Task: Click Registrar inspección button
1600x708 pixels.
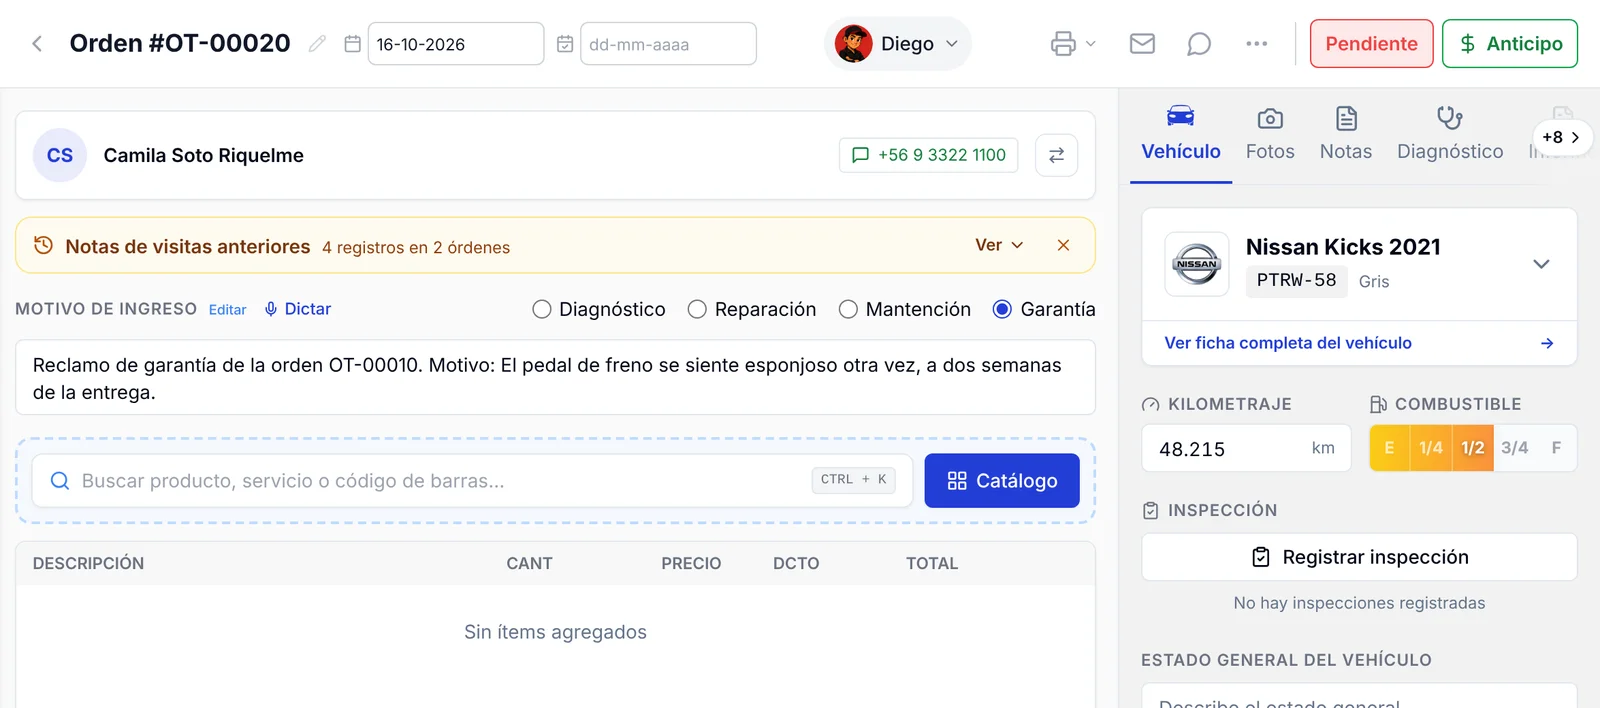Action: click(1359, 557)
